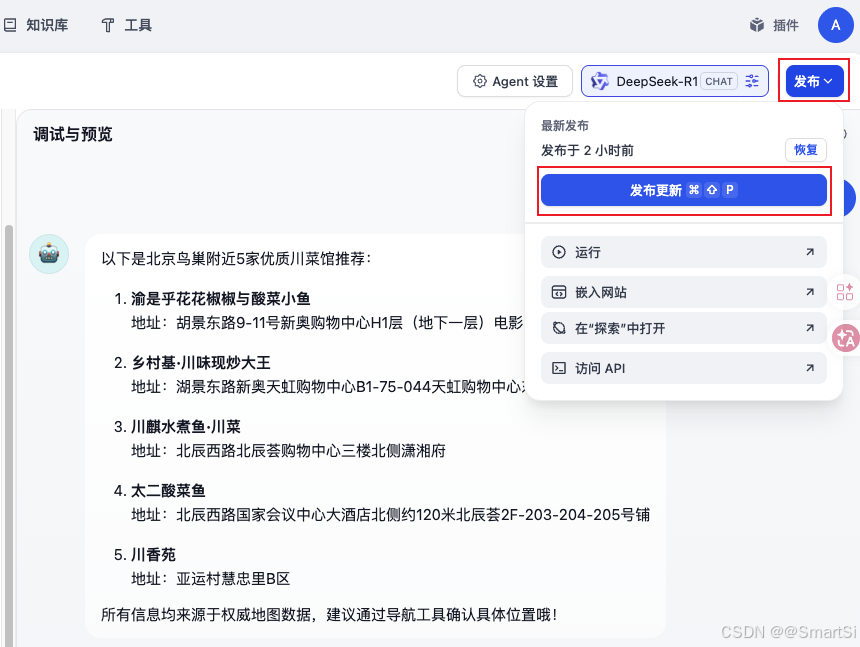The height and width of the screenshot is (647, 860).
Task: Open the 发布 dropdown
Action: click(813, 81)
